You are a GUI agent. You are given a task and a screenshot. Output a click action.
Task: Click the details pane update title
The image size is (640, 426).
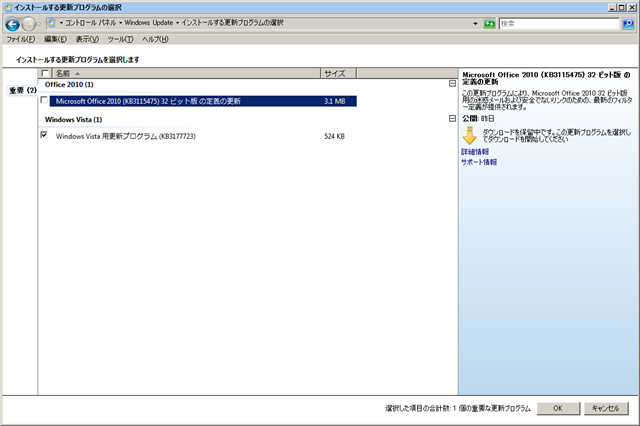[x=546, y=78]
